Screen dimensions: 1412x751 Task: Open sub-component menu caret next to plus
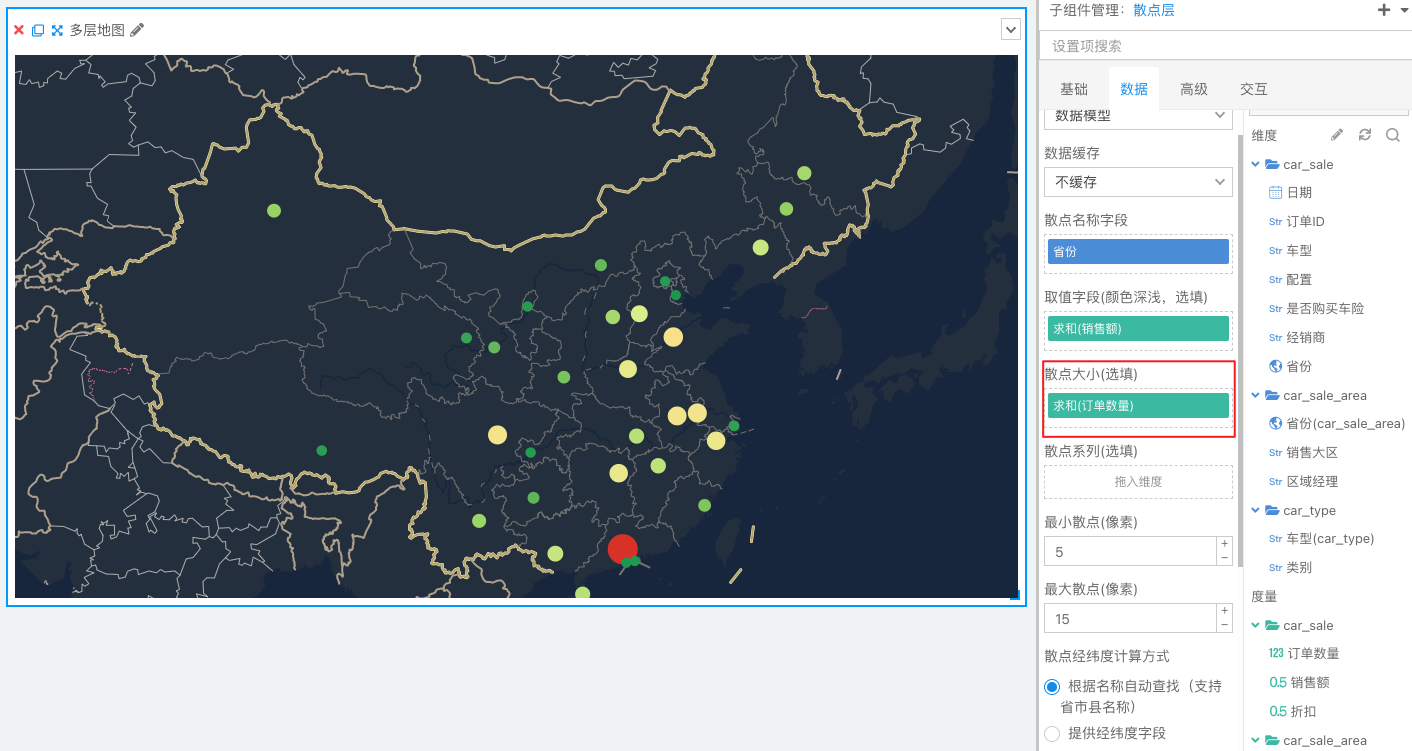tap(1403, 10)
